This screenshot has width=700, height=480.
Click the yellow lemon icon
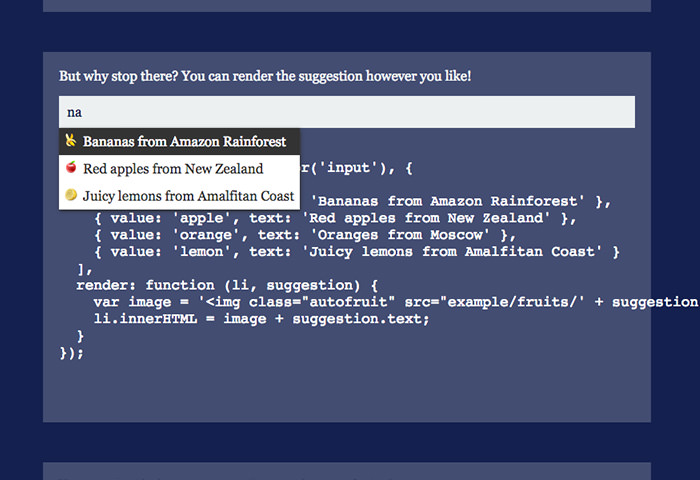point(71,195)
